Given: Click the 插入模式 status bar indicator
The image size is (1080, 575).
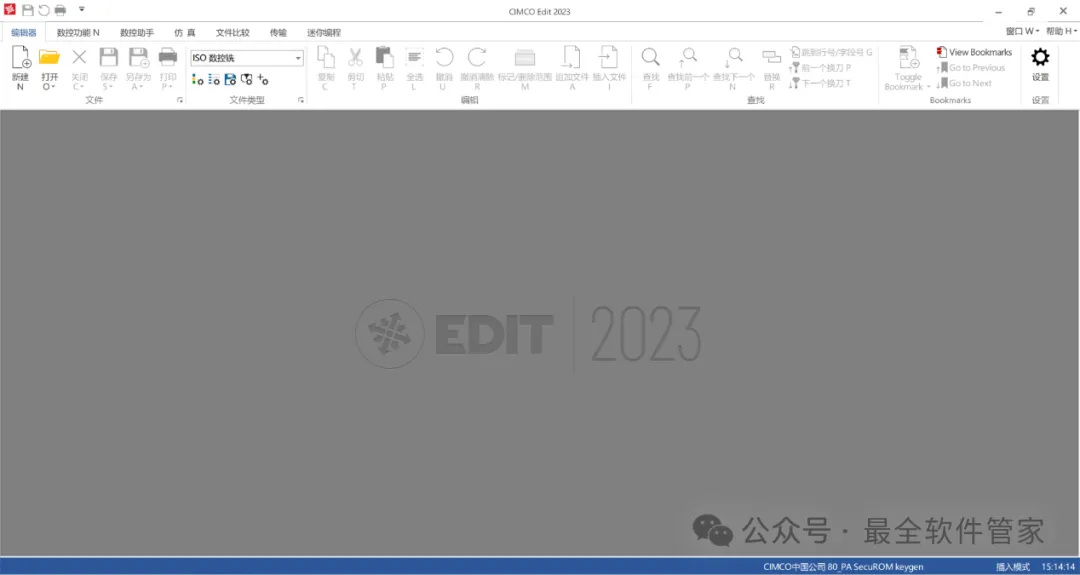Looking at the screenshot, I should [1012, 567].
